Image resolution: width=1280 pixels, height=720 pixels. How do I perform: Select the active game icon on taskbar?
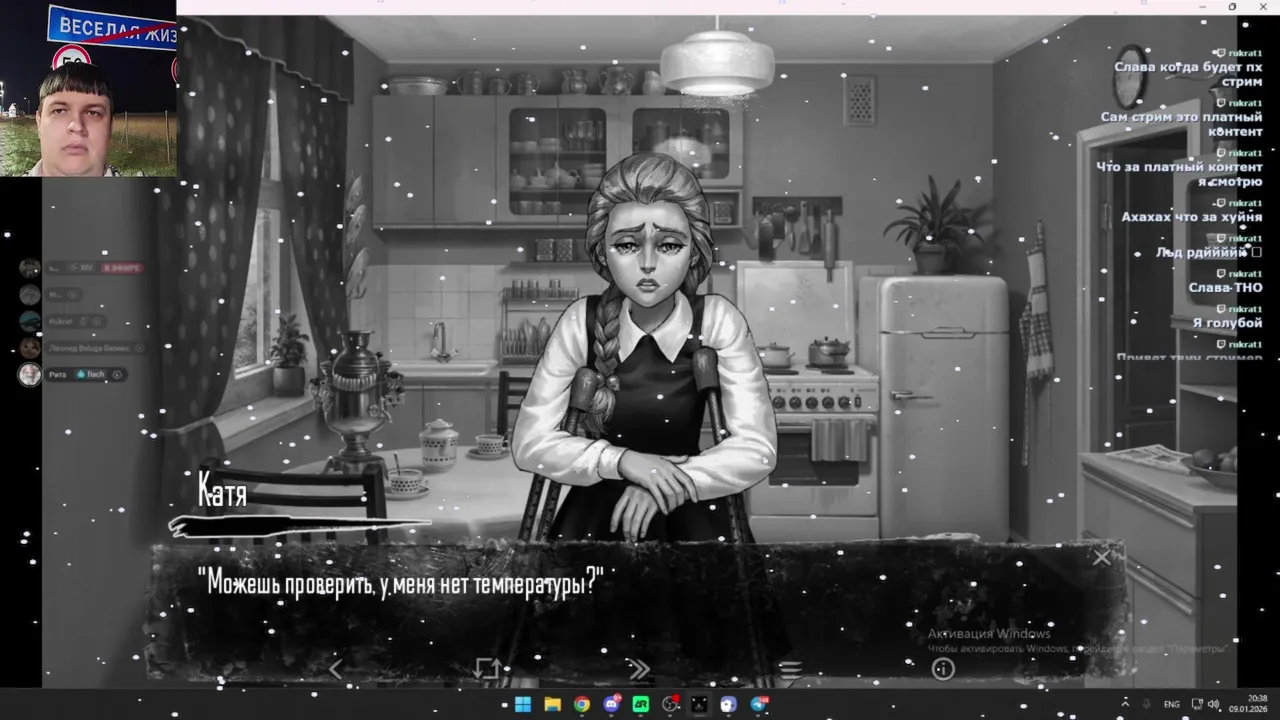(699, 704)
